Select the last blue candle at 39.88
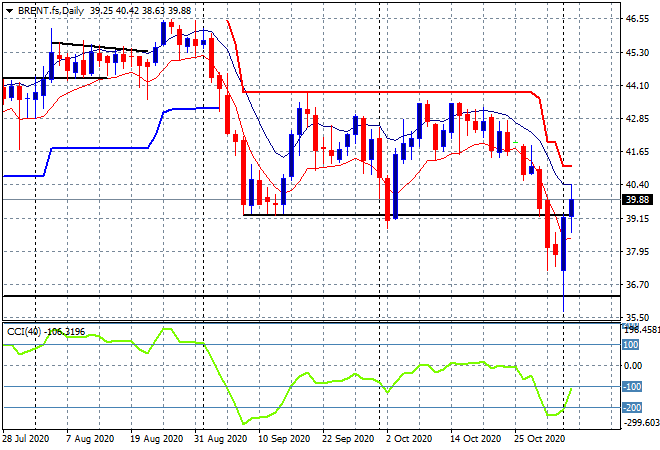660x450 pixels. [x=571, y=208]
